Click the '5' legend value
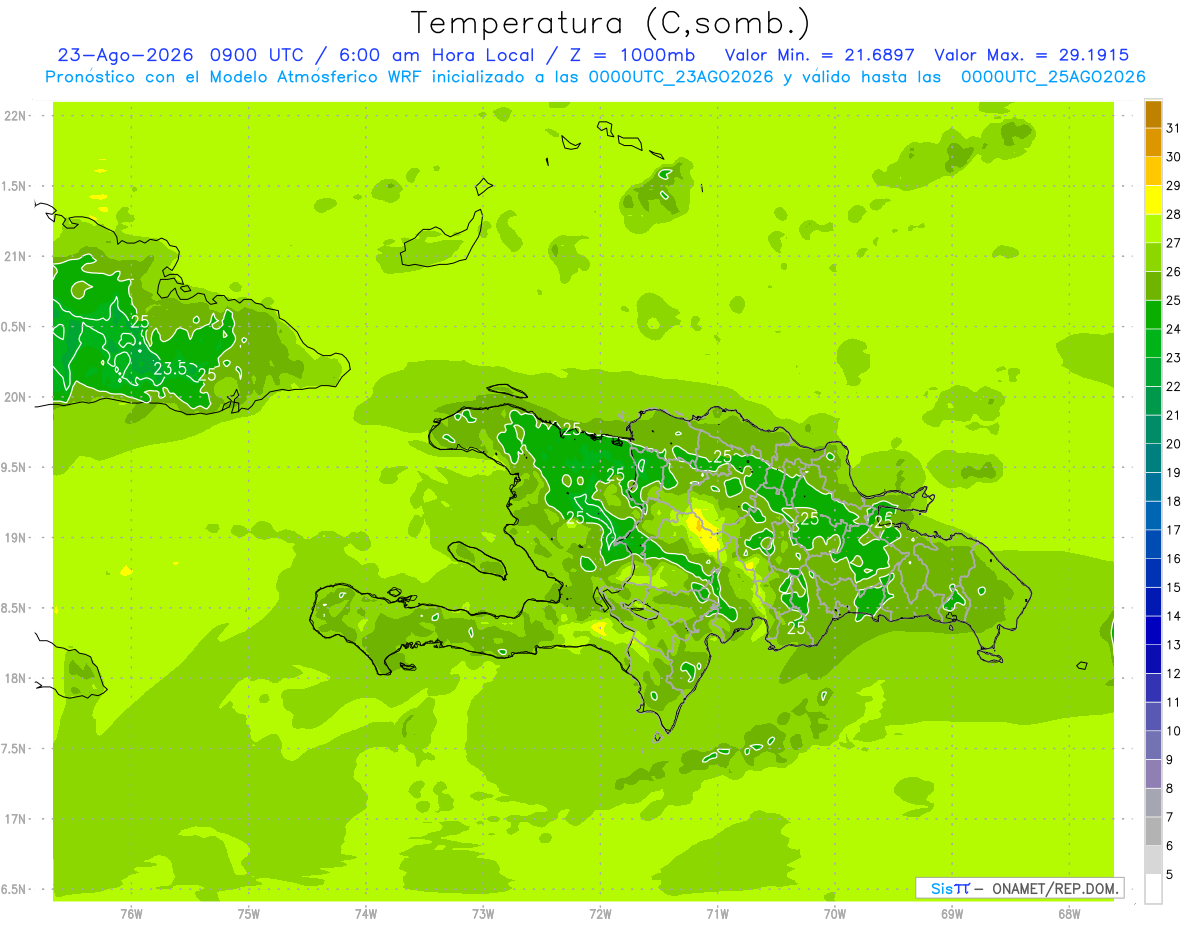 1170,874
